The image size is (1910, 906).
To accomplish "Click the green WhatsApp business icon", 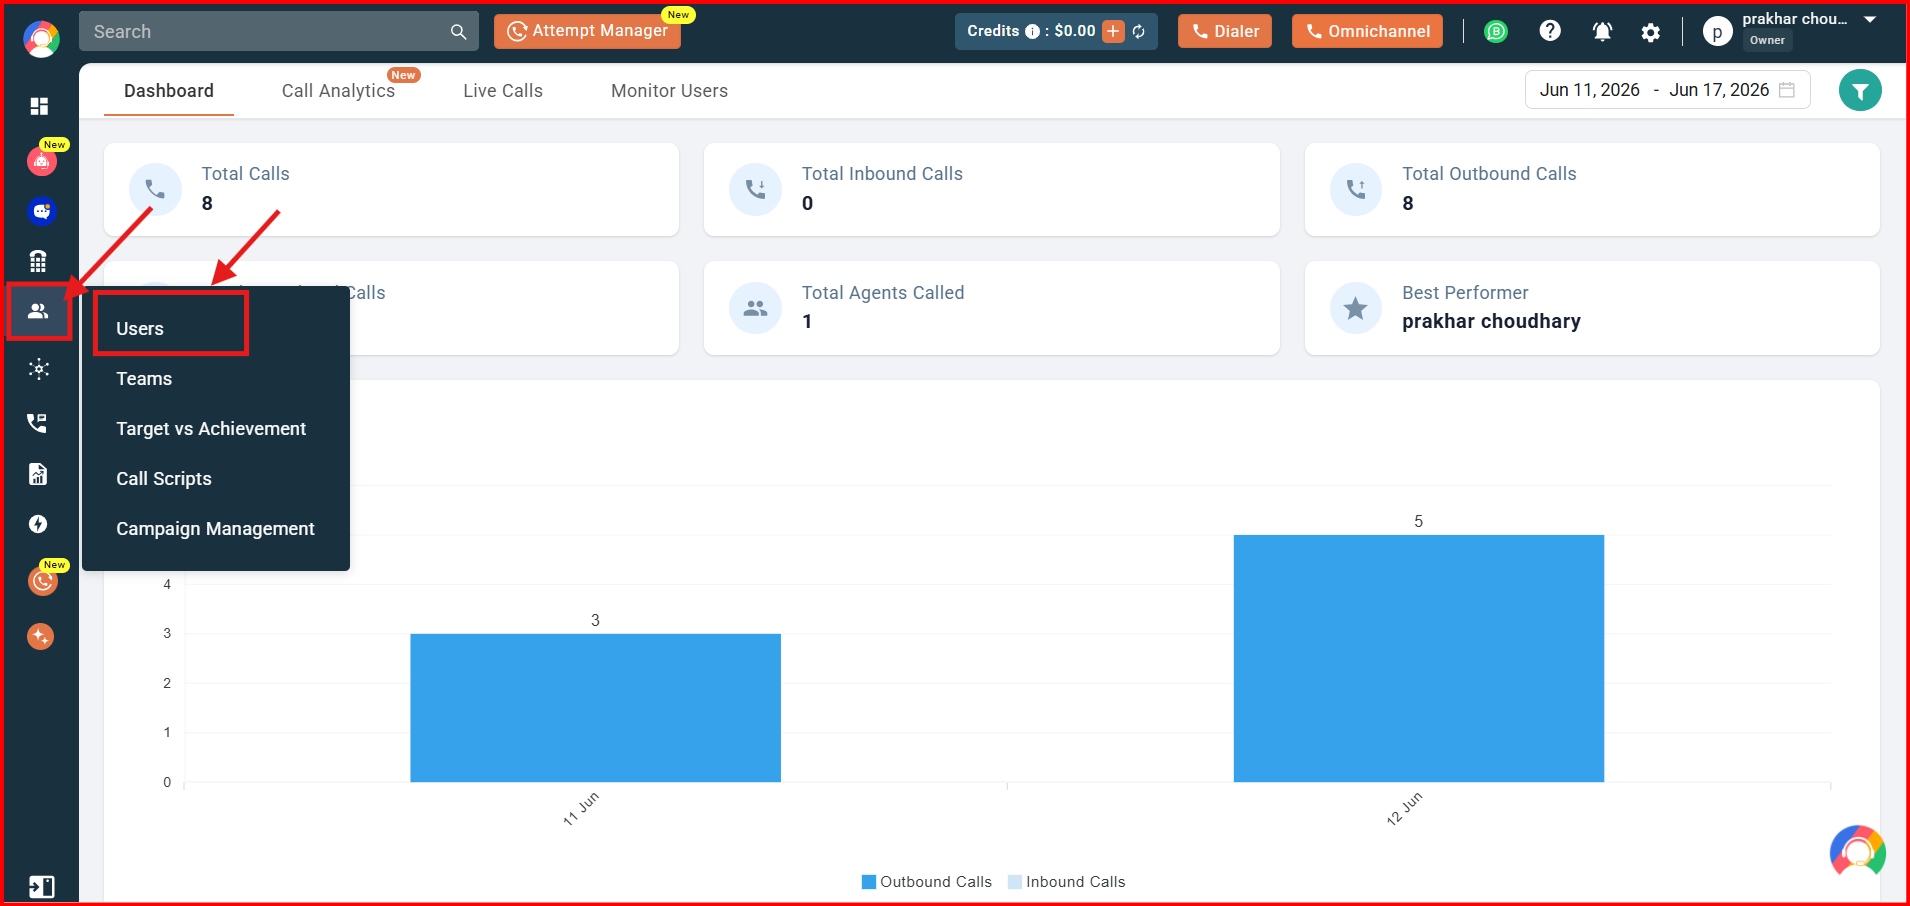I will (1496, 32).
